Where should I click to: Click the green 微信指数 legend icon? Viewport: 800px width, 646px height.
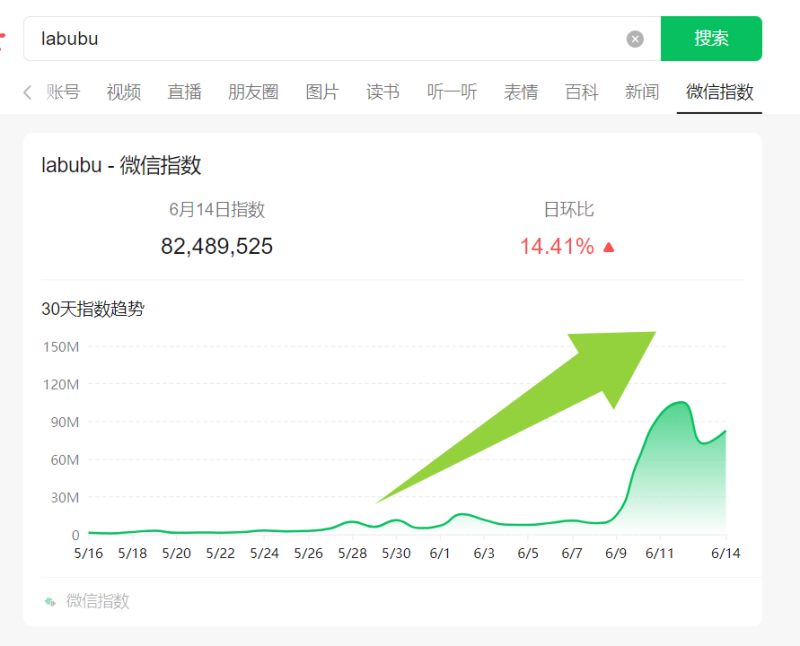click(48, 601)
